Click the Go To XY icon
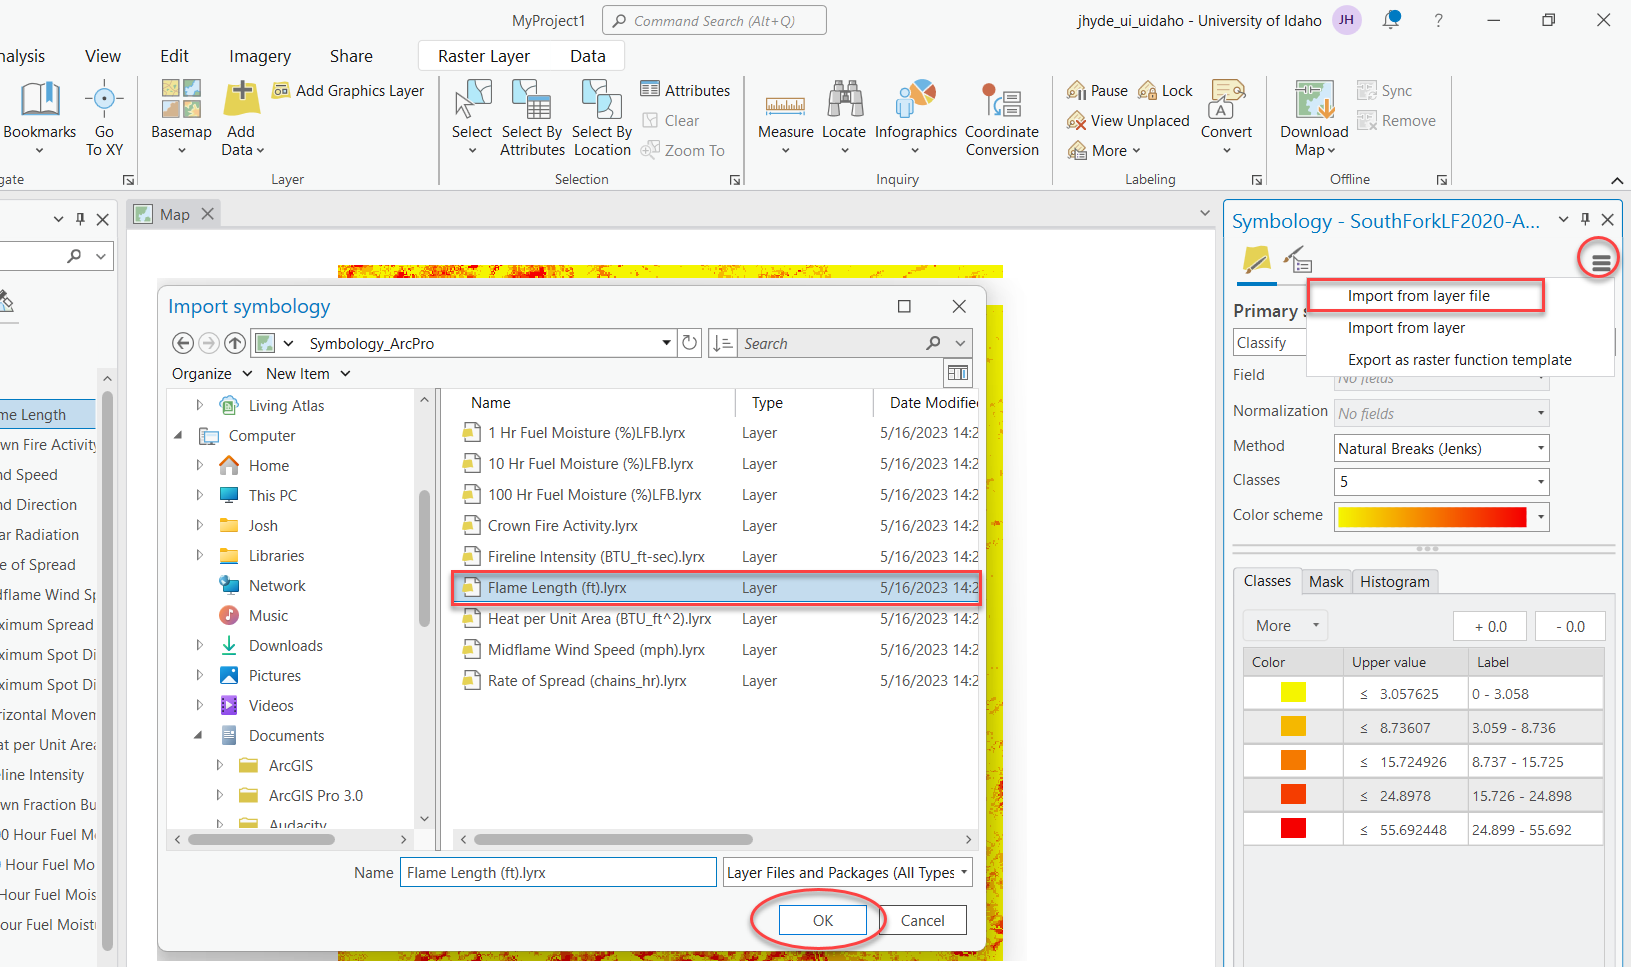 (x=104, y=100)
